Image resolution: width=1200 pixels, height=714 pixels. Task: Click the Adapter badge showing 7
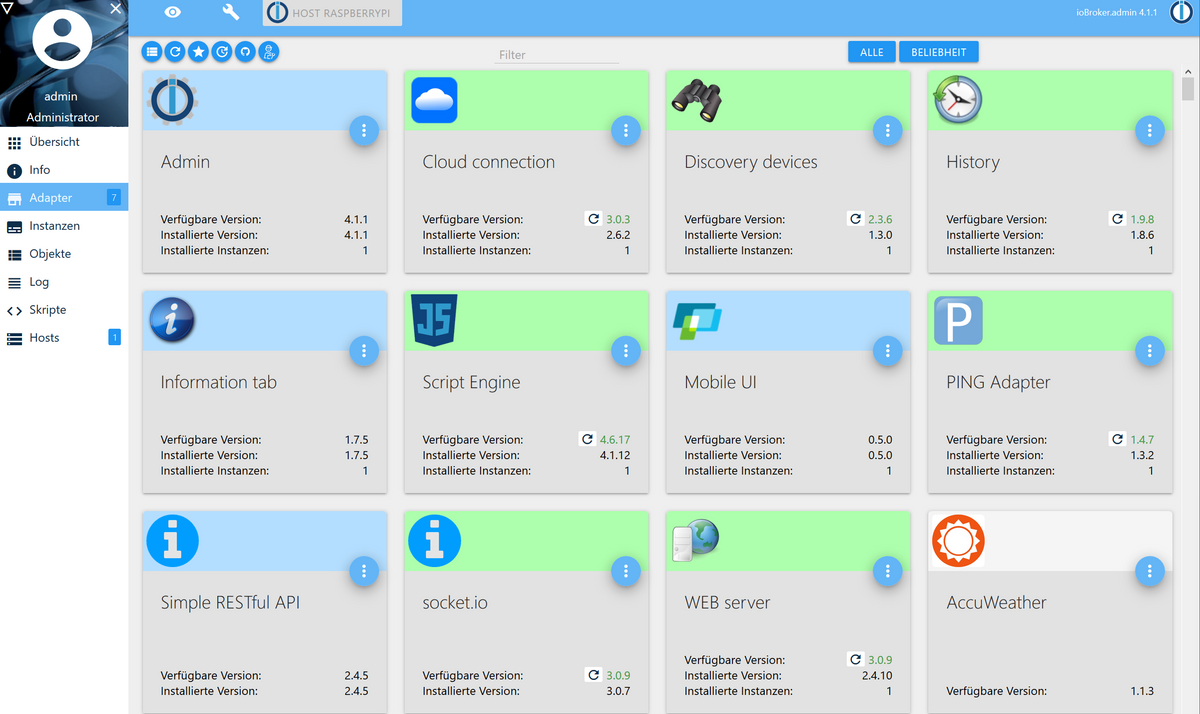coord(114,198)
